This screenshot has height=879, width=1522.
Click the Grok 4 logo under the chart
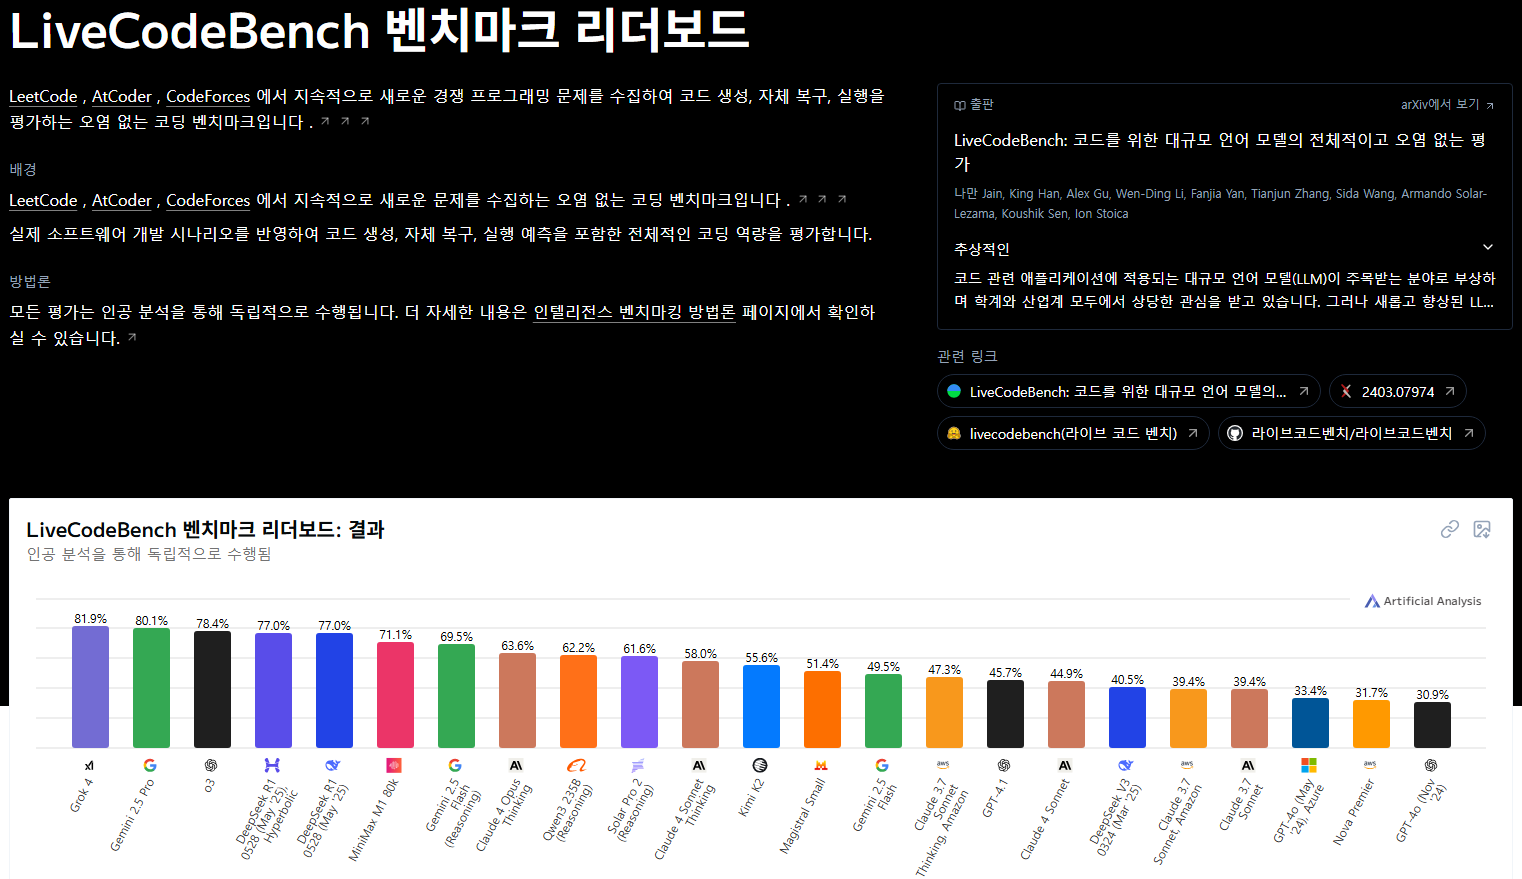tap(90, 765)
